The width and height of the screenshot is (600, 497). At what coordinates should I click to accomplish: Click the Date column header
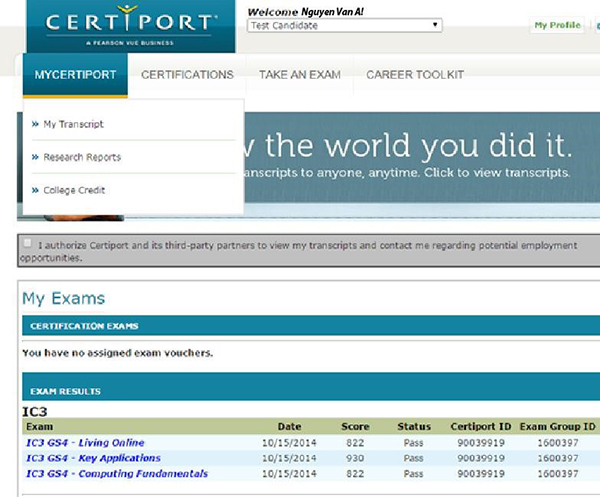289,426
